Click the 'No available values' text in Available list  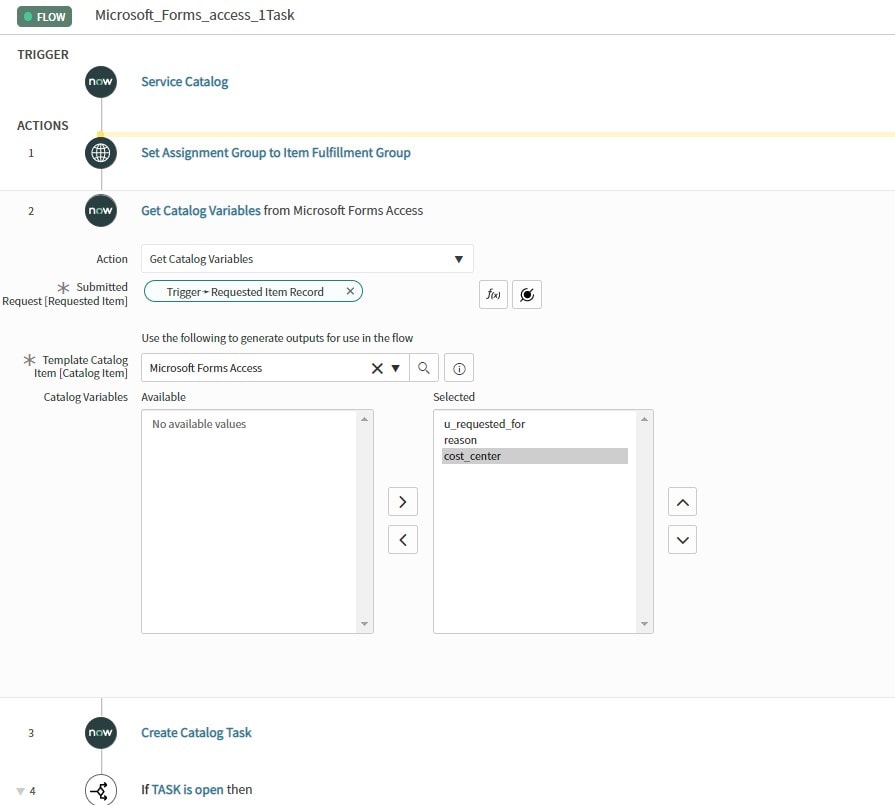[x=199, y=424]
